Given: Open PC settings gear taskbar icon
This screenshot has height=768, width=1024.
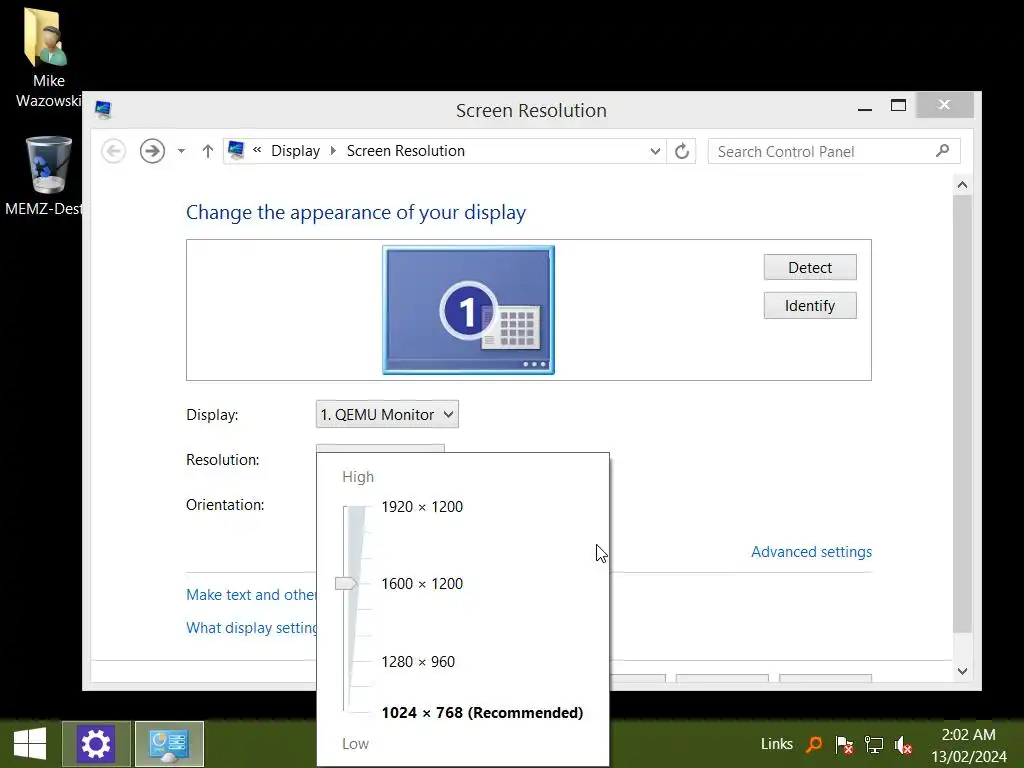Looking at the screenshot, I should click(x=96, y=744).
